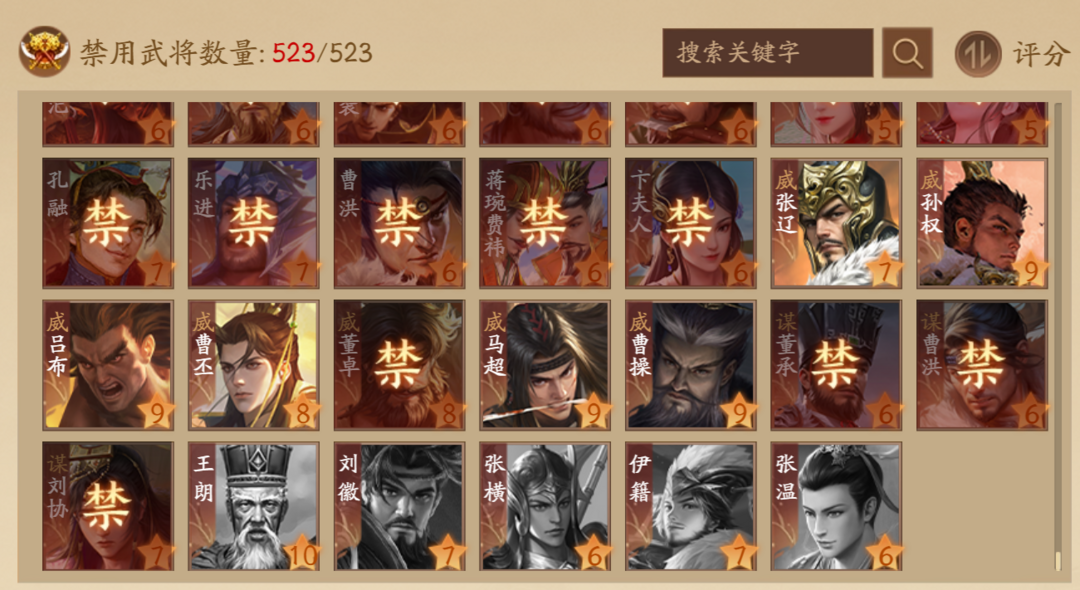Unban the 威董卓 hero card
1080x590 pixels.
[x=399, y=365]
